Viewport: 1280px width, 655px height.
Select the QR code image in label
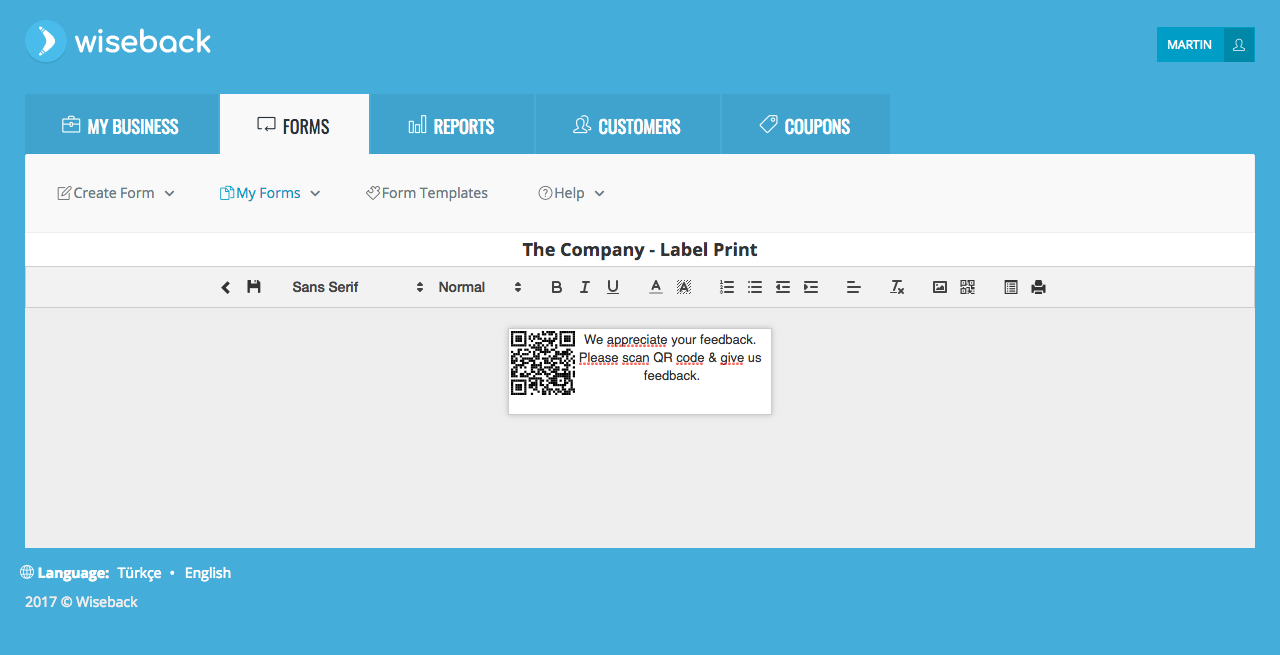pyautogui.click(x=543, y=363)
